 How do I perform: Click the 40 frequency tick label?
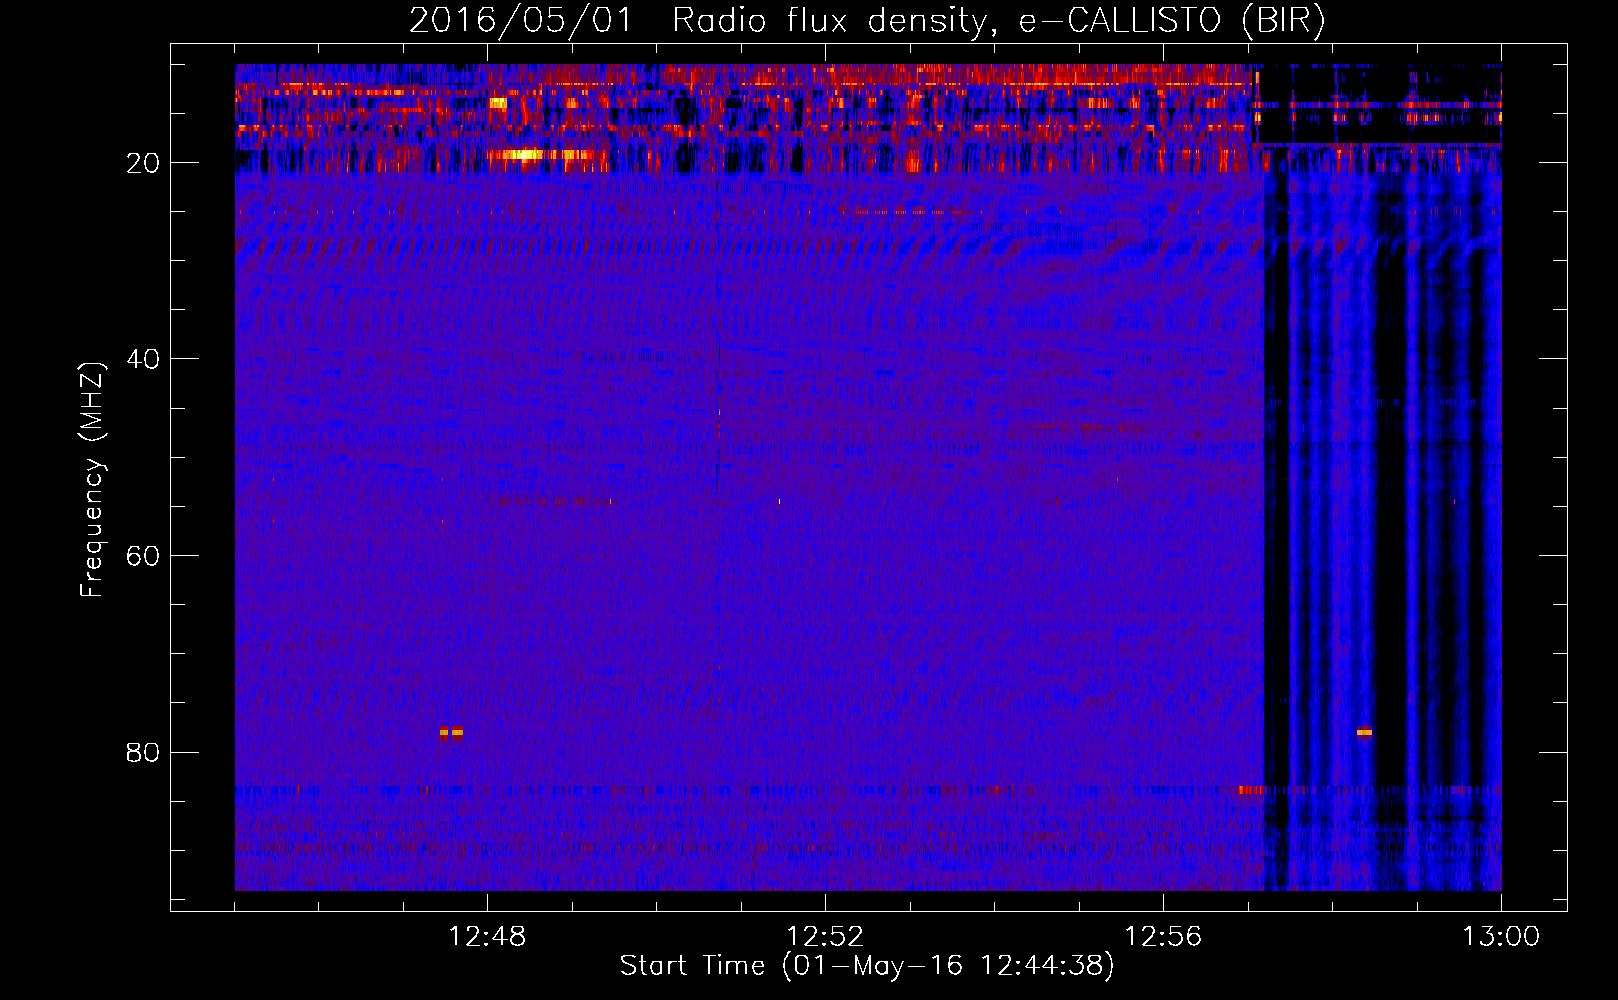pos(143,359)
